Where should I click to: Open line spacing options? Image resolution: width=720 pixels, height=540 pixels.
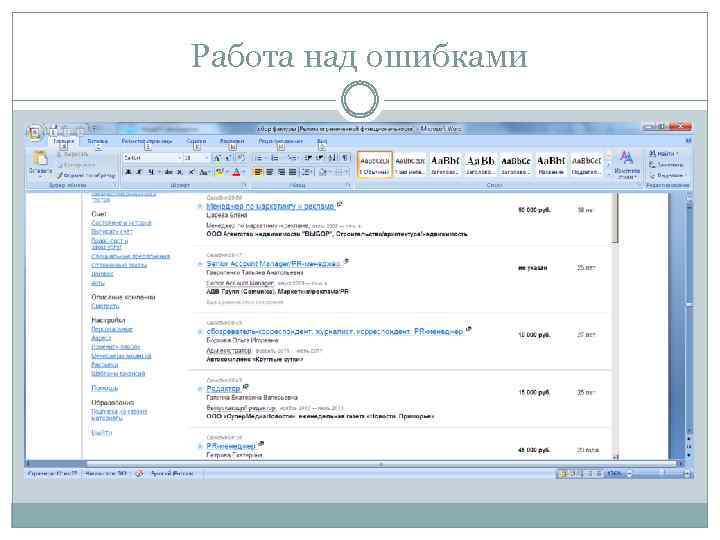pos(307,172)
